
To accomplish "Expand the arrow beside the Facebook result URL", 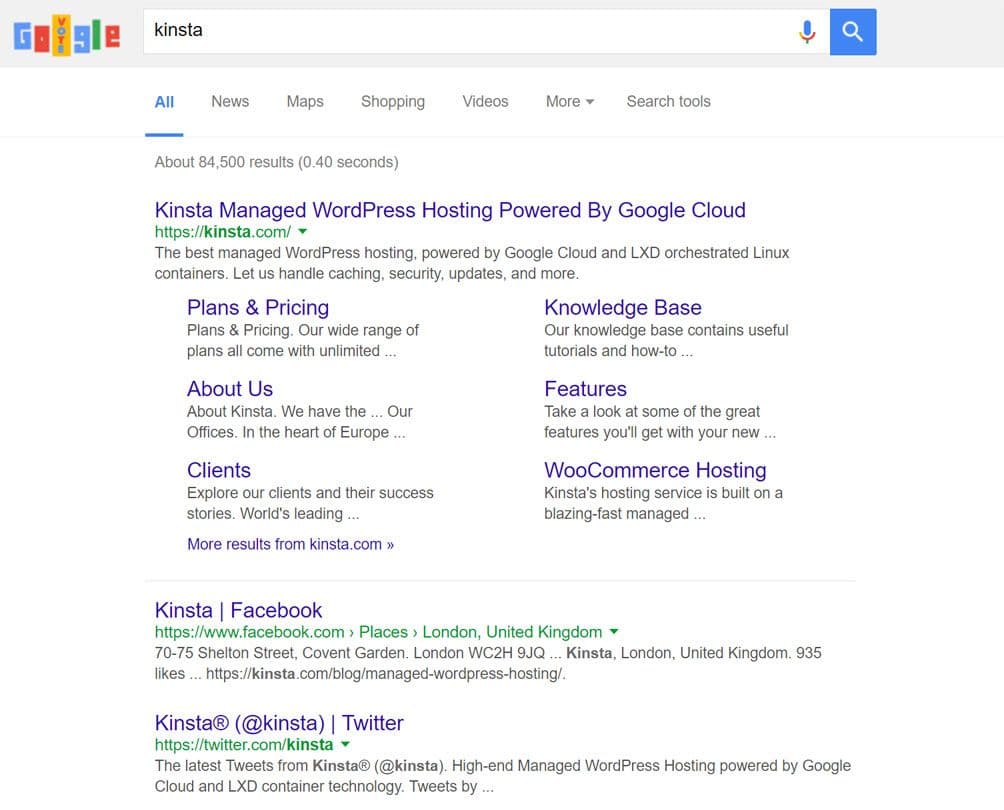I will pyautogui.click(x=614, y=632).
